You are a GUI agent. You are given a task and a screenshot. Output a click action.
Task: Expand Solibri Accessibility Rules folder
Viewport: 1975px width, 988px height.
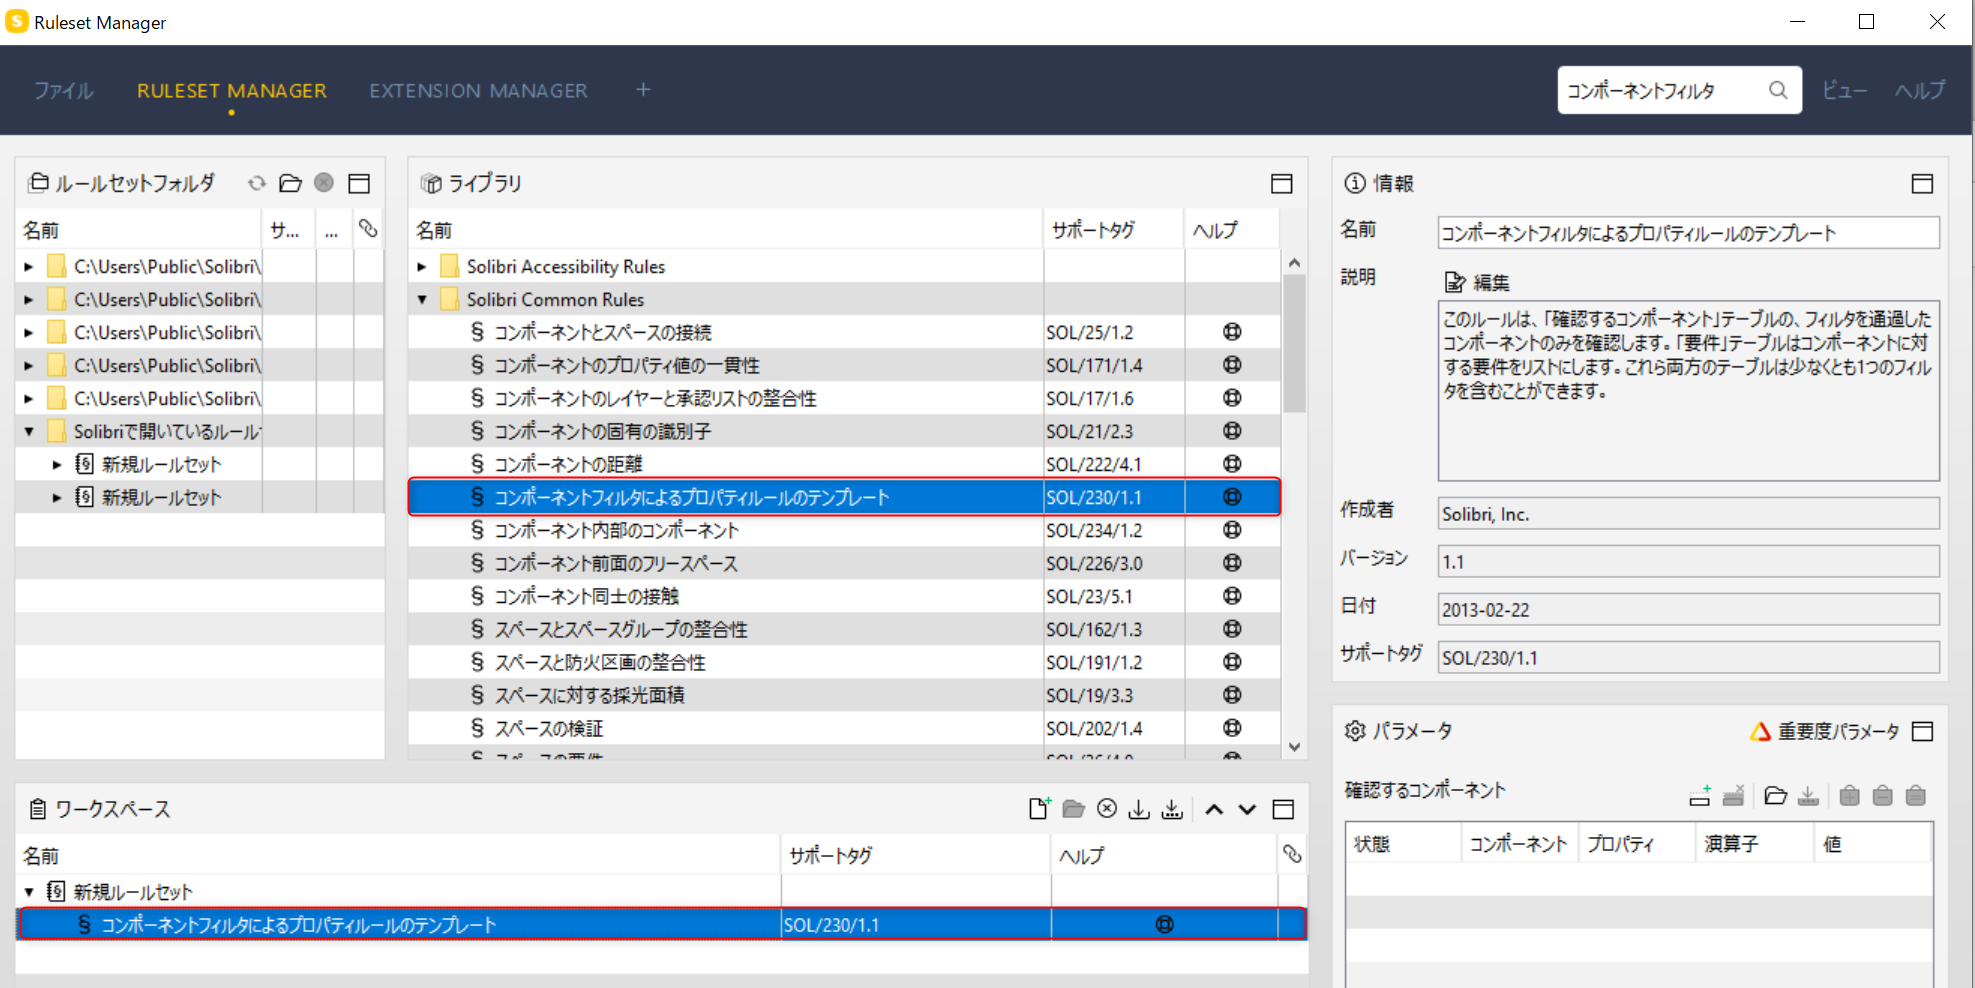422,267
